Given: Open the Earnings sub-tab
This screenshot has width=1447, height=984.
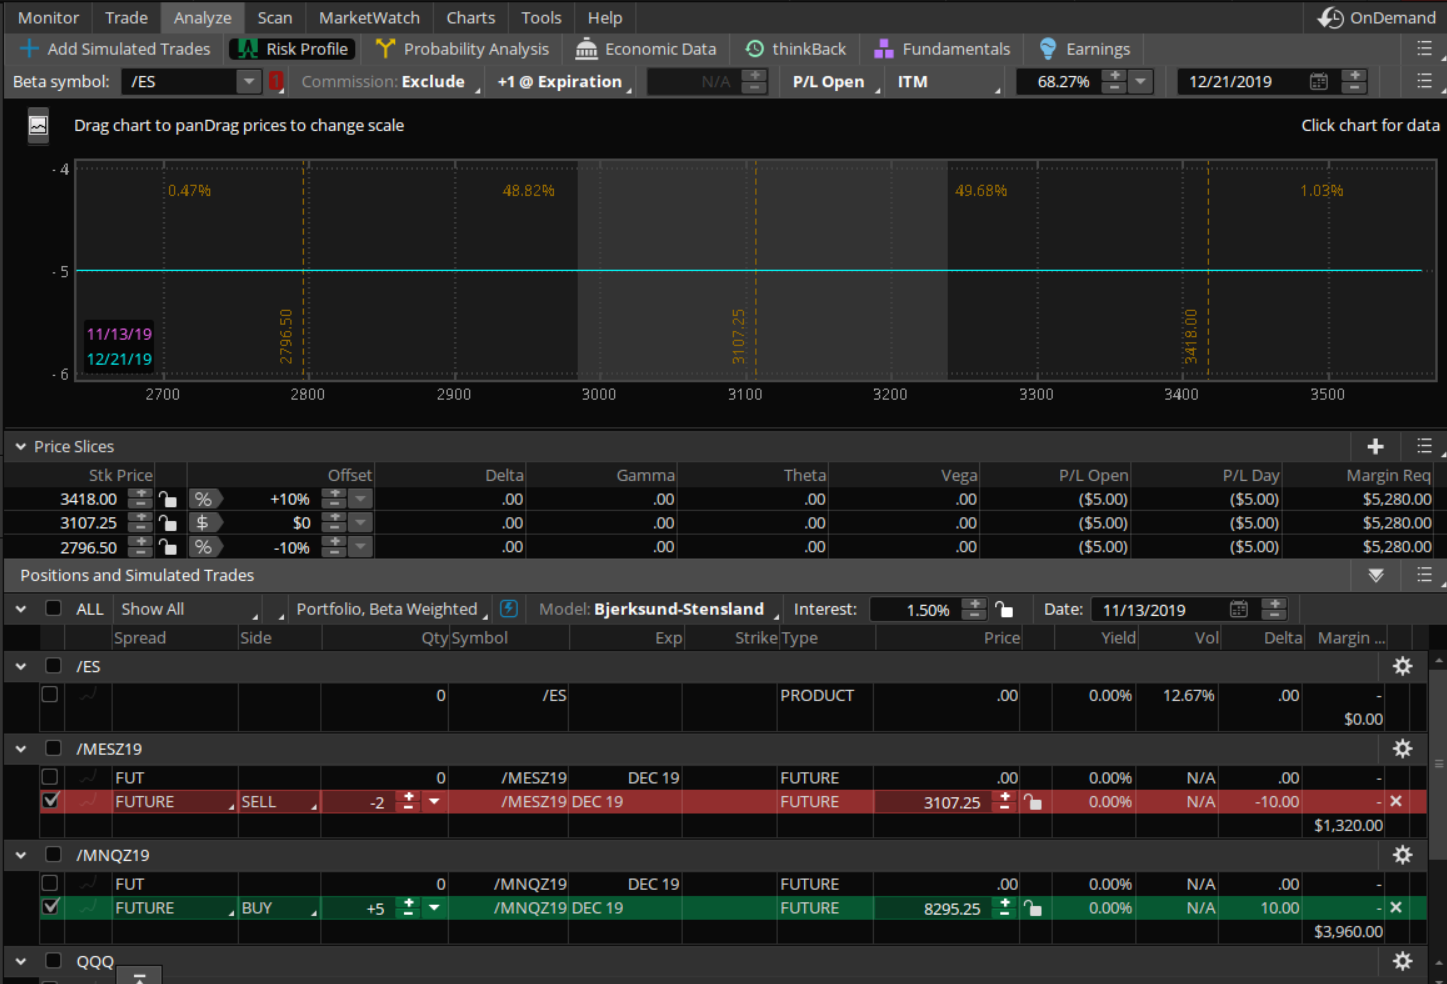Looking at the screenshot, I should (x=1085, y=49).
